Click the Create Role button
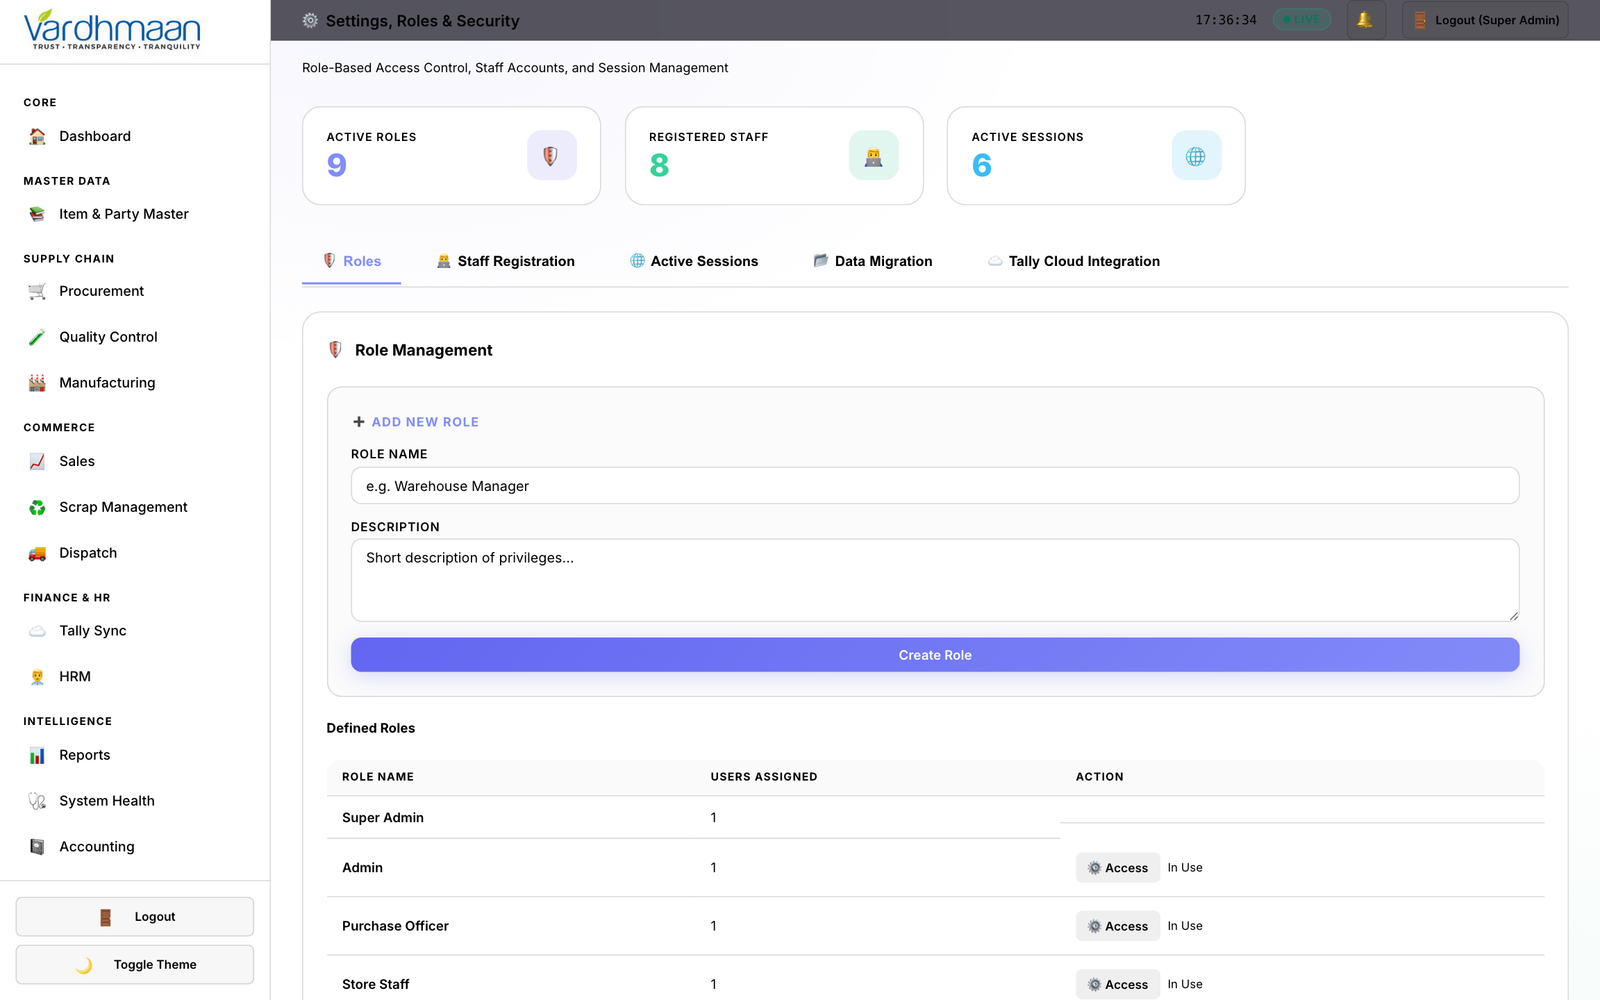1600x1000 pixels. coord(935,655)
